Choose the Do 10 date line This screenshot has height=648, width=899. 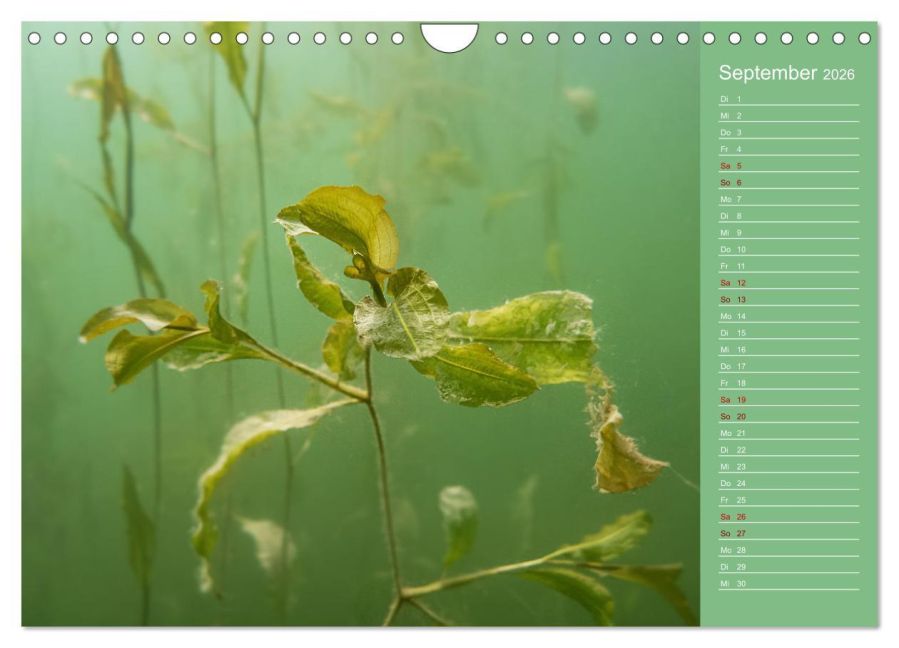point(789,249)
